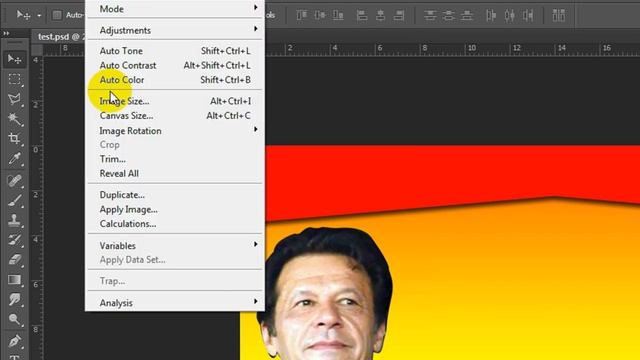The height and width of the screenshot is (360, 640).
Task: Select the Gradient tool
Action: (x=14, y=280)
